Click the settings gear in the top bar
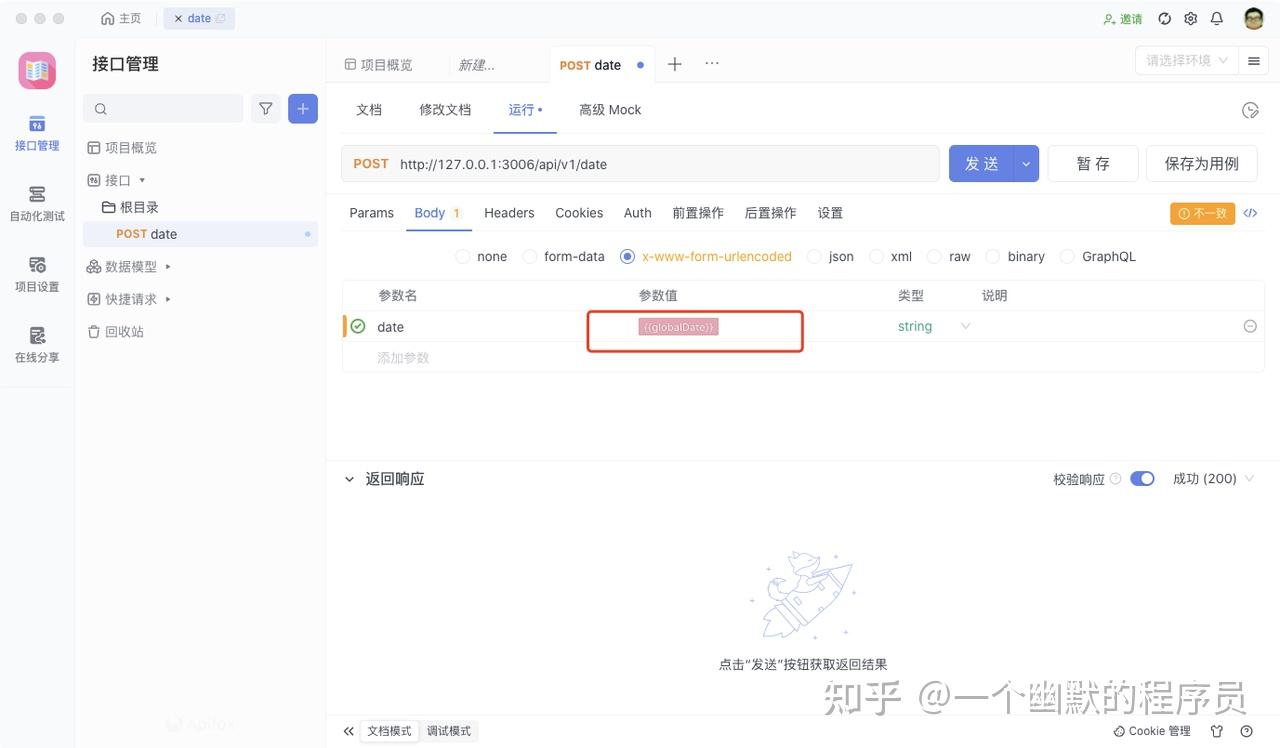This screenshot has height=748, width=1280. pyautogui.click(x=1190, y=18)
